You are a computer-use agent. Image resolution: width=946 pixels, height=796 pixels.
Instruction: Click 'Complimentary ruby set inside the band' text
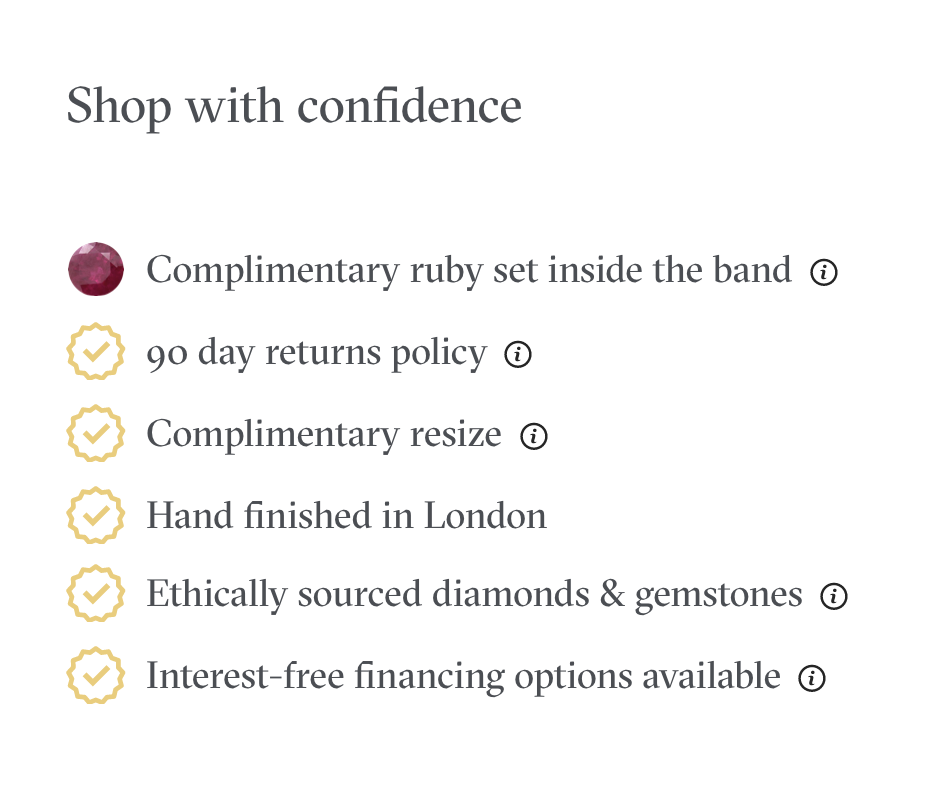pyautogui.click(x=469, y=270)
